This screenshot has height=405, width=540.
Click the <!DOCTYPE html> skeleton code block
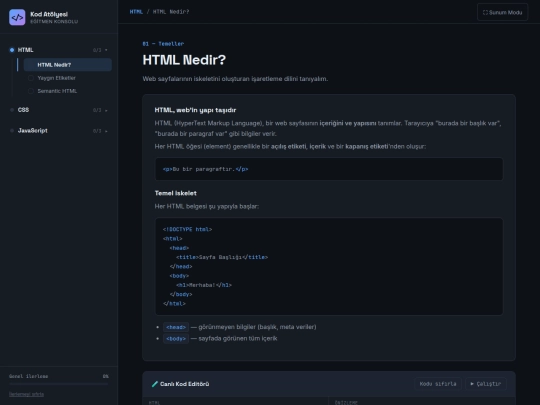pyautogui.click(x=329, y=267)
